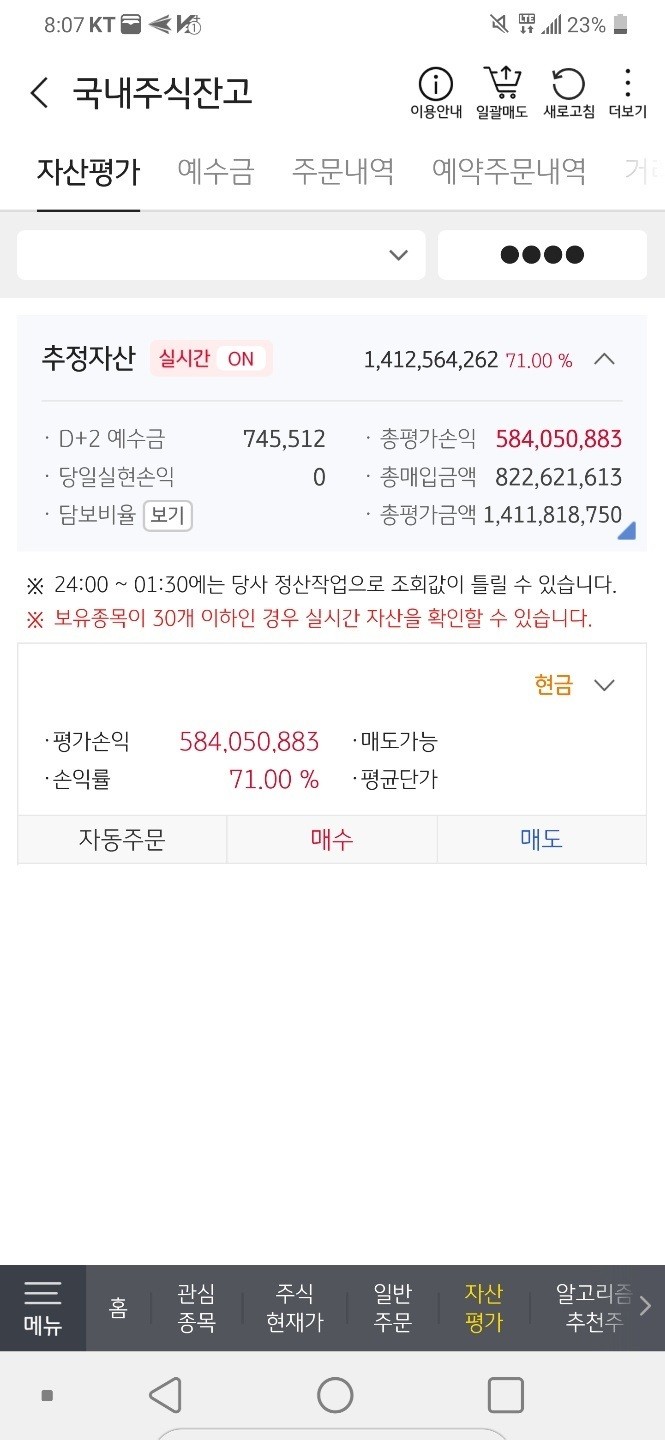The image size is (665, 1440).
Task: Tap the blue 매도 button
Action: 542,839
